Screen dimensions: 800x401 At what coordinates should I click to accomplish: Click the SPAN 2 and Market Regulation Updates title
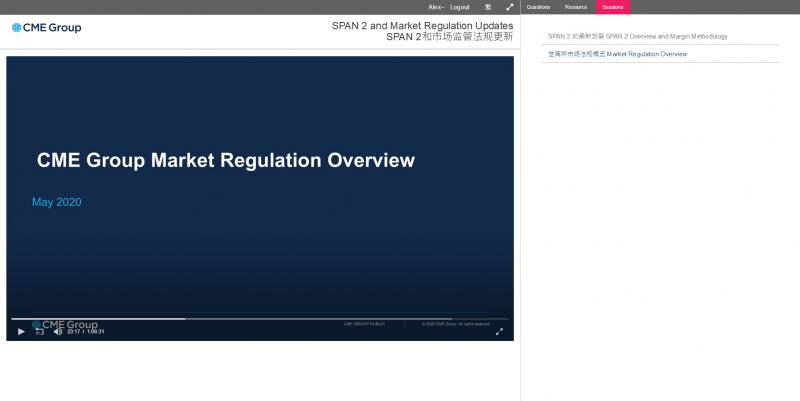(x=422, y=26)
